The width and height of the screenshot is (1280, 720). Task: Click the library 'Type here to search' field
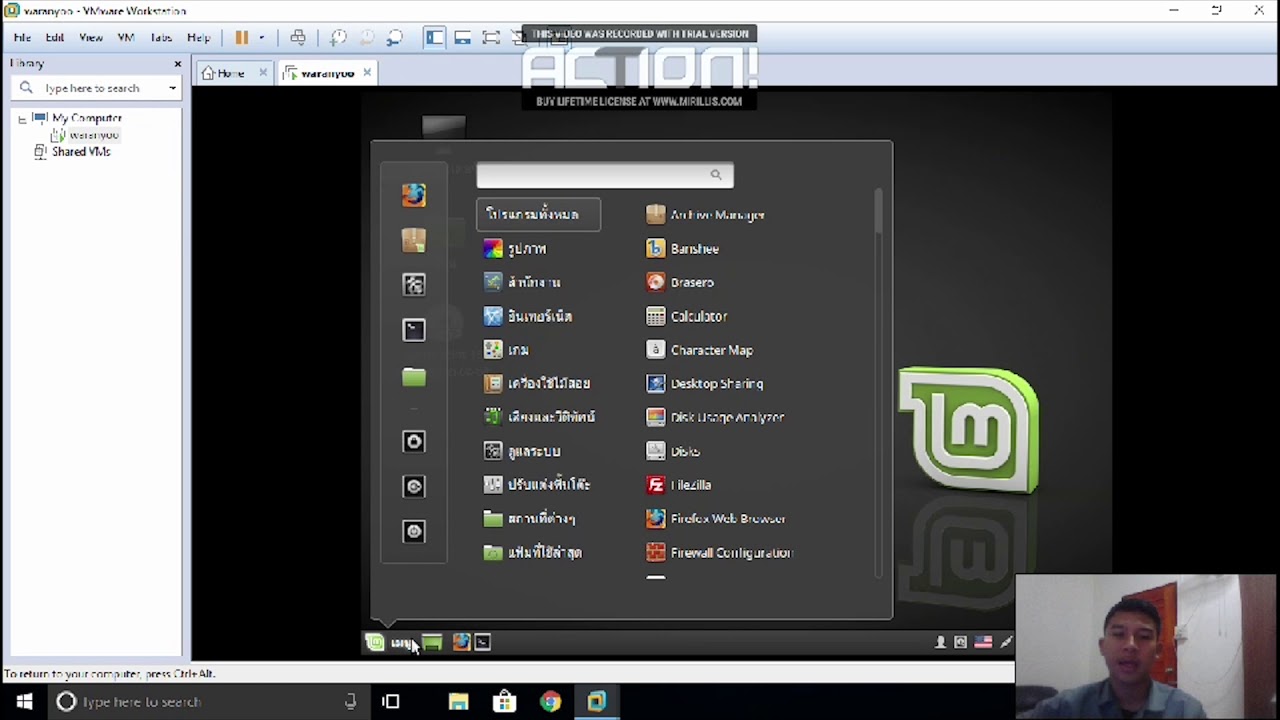[x=98, y=88]
